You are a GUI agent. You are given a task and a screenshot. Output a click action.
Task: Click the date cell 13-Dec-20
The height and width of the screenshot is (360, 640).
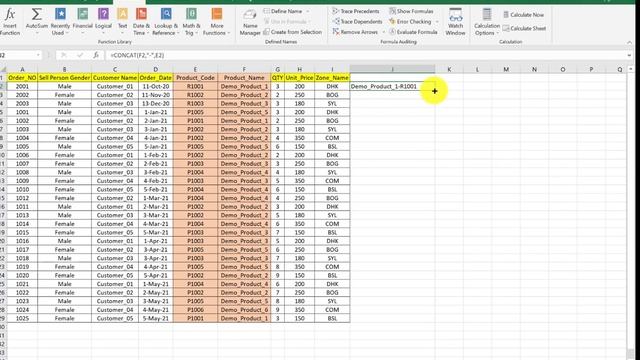tap(156, 103)
